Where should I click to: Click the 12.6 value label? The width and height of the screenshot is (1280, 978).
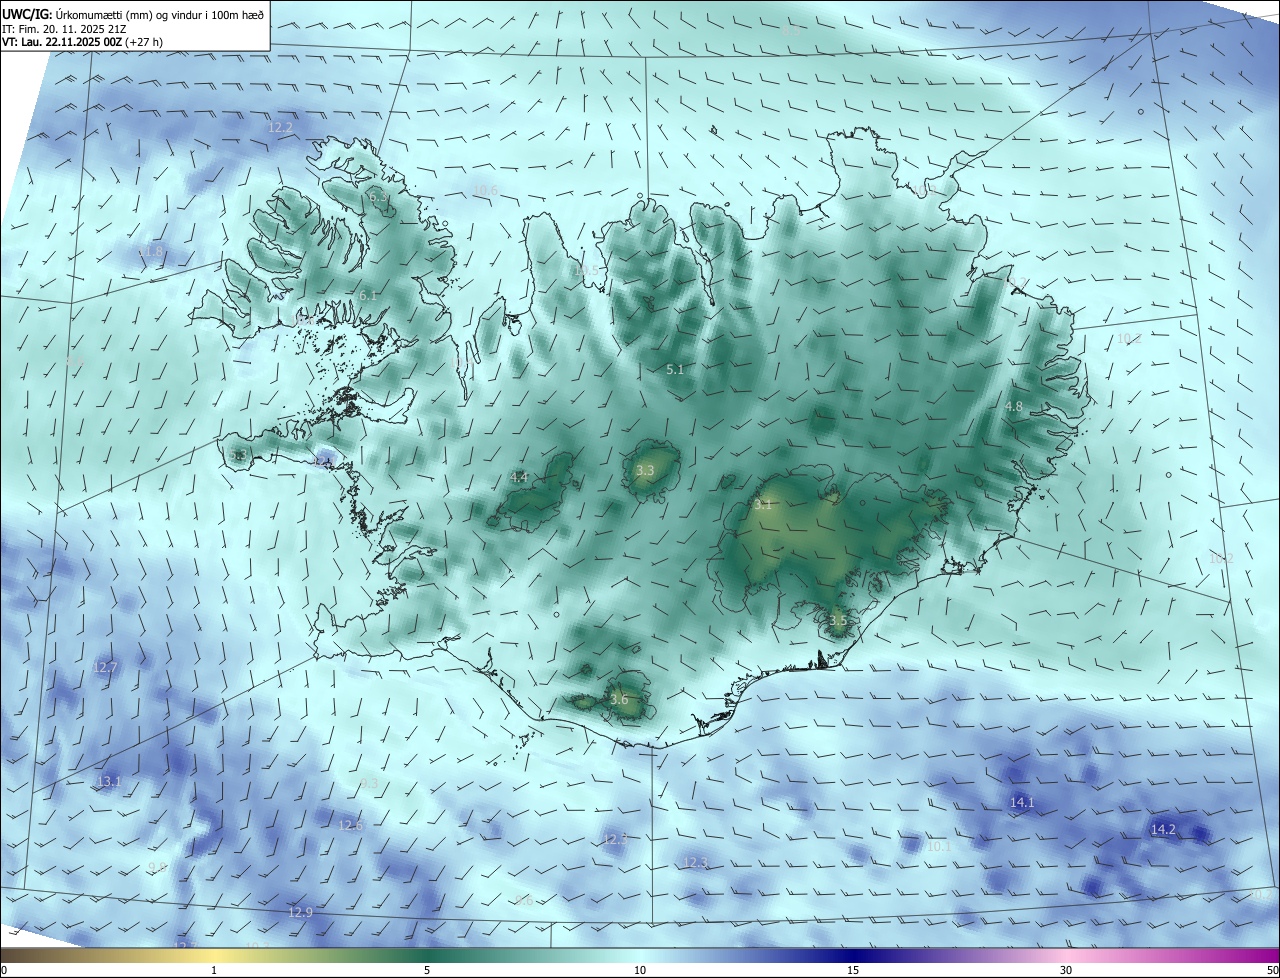[351, 825]
